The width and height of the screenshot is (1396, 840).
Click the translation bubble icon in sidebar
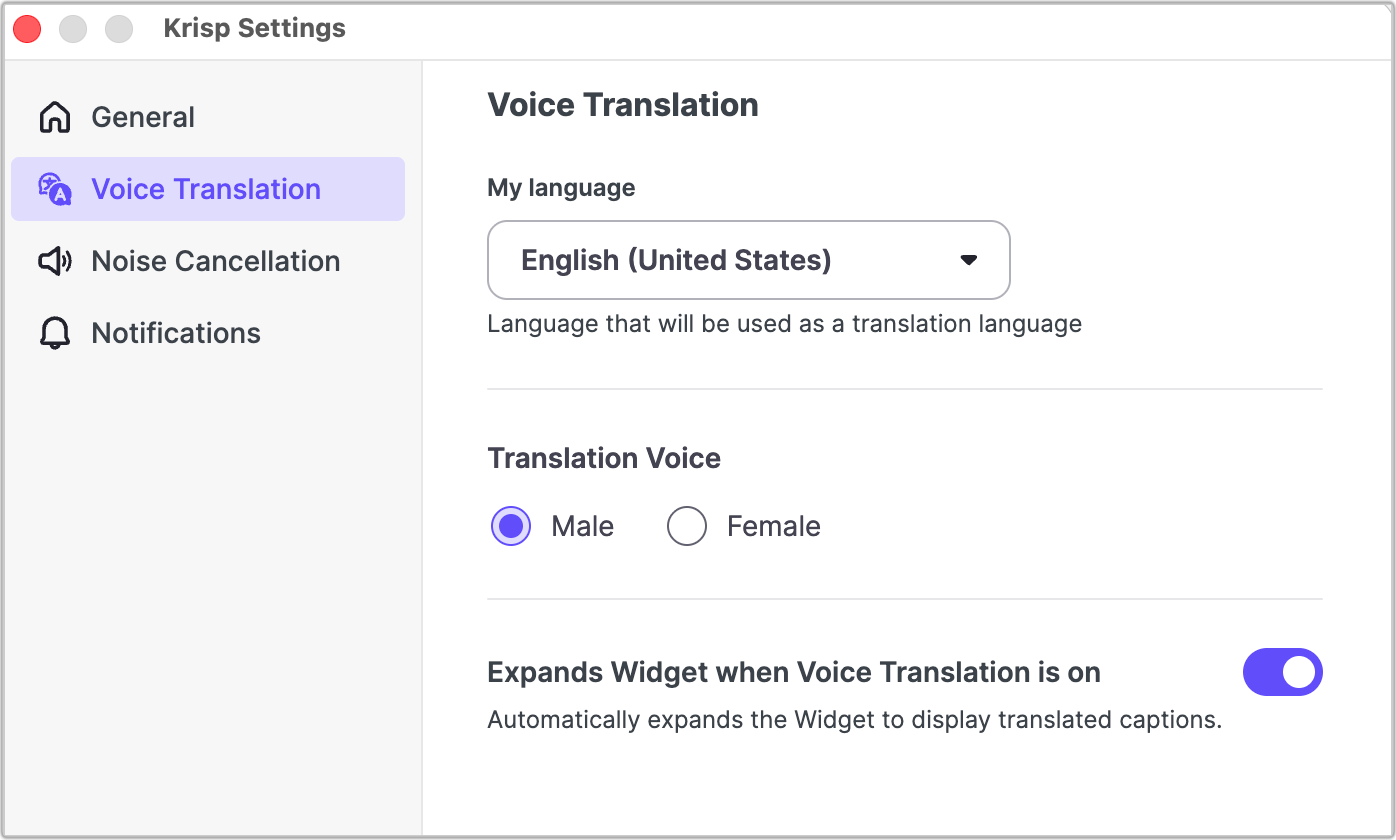tap(54, 189)
